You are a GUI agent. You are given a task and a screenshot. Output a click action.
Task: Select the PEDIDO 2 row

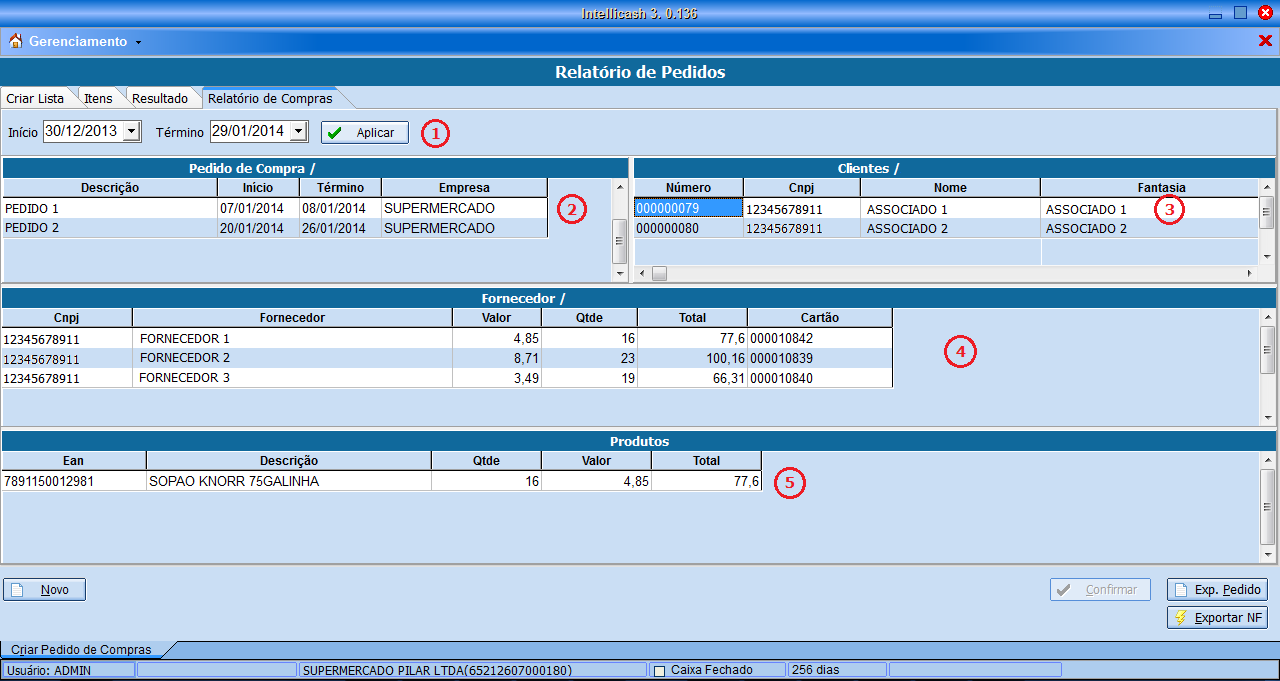(110, 228)
